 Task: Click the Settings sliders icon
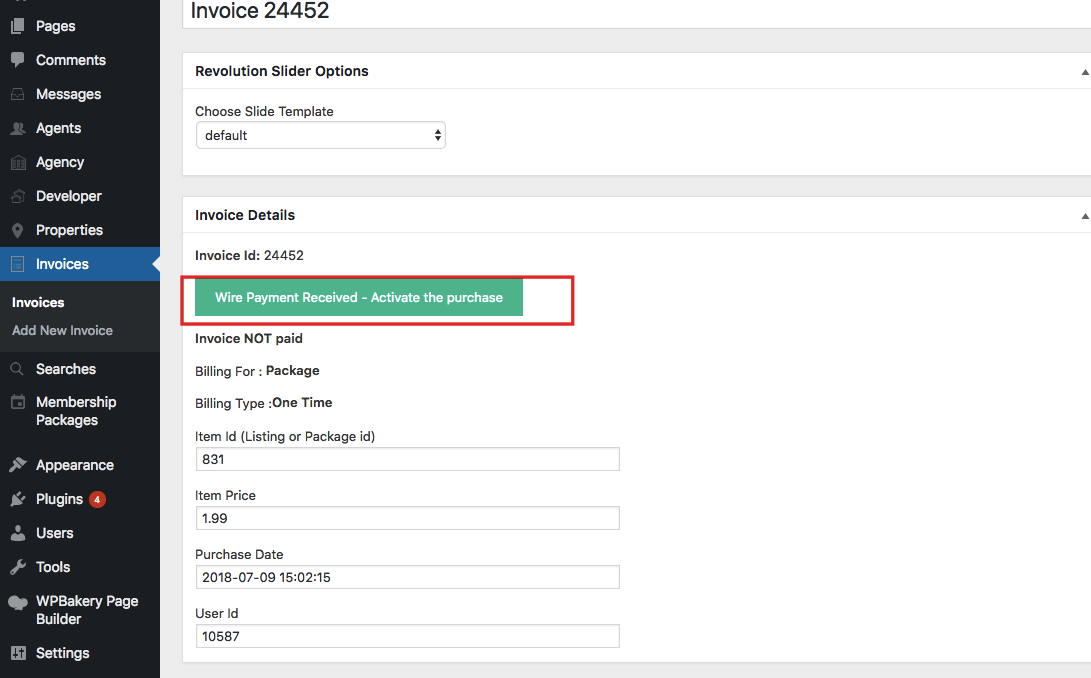point(18,653)
